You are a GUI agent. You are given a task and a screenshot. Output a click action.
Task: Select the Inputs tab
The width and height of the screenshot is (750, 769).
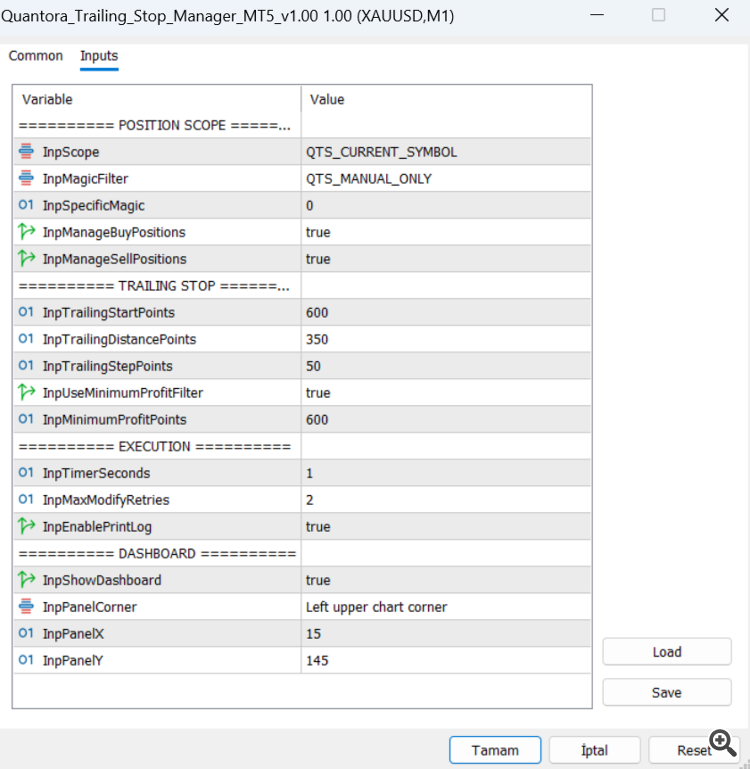pos(99,56)
